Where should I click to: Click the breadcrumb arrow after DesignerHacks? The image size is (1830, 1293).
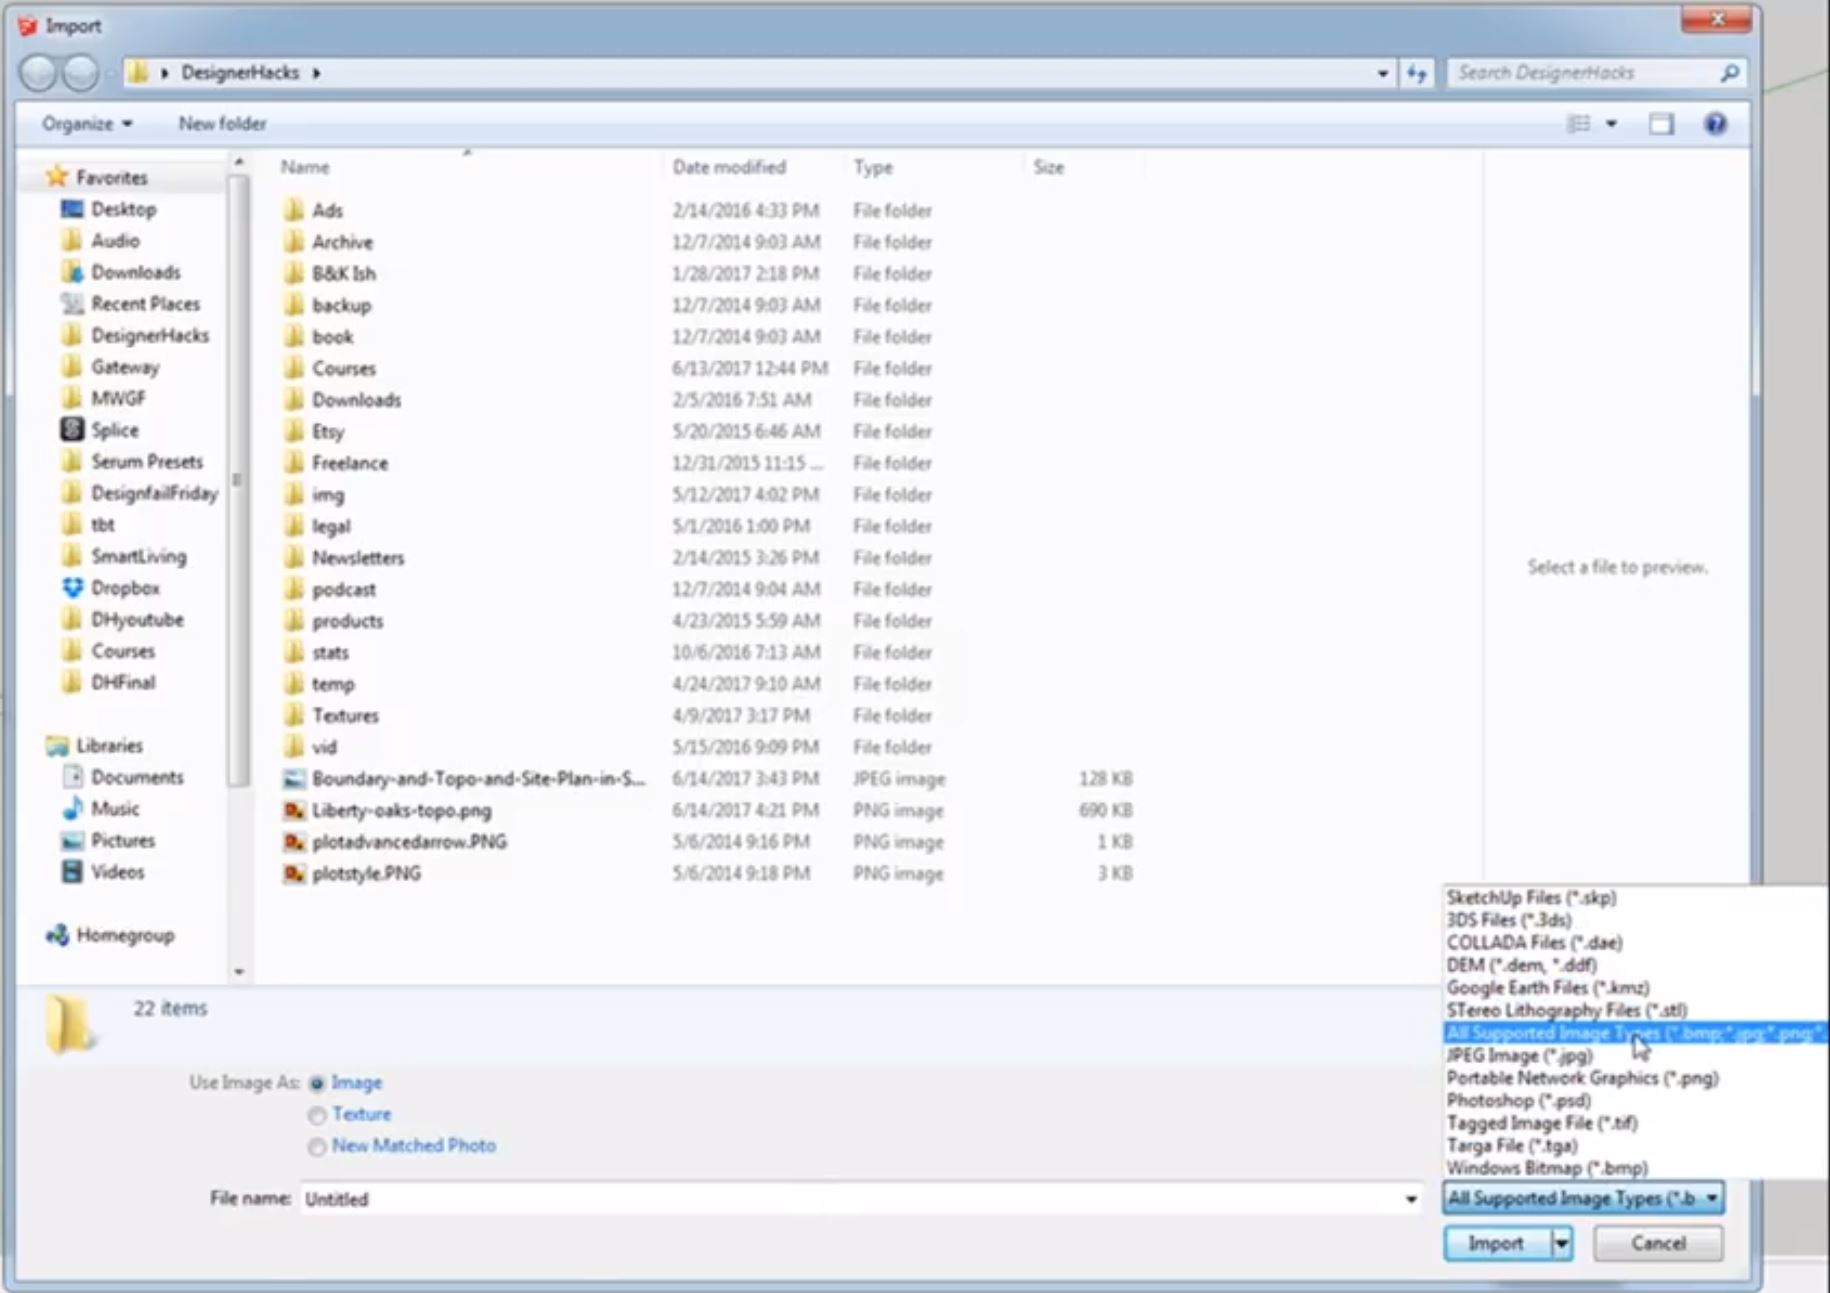point(316,73)
